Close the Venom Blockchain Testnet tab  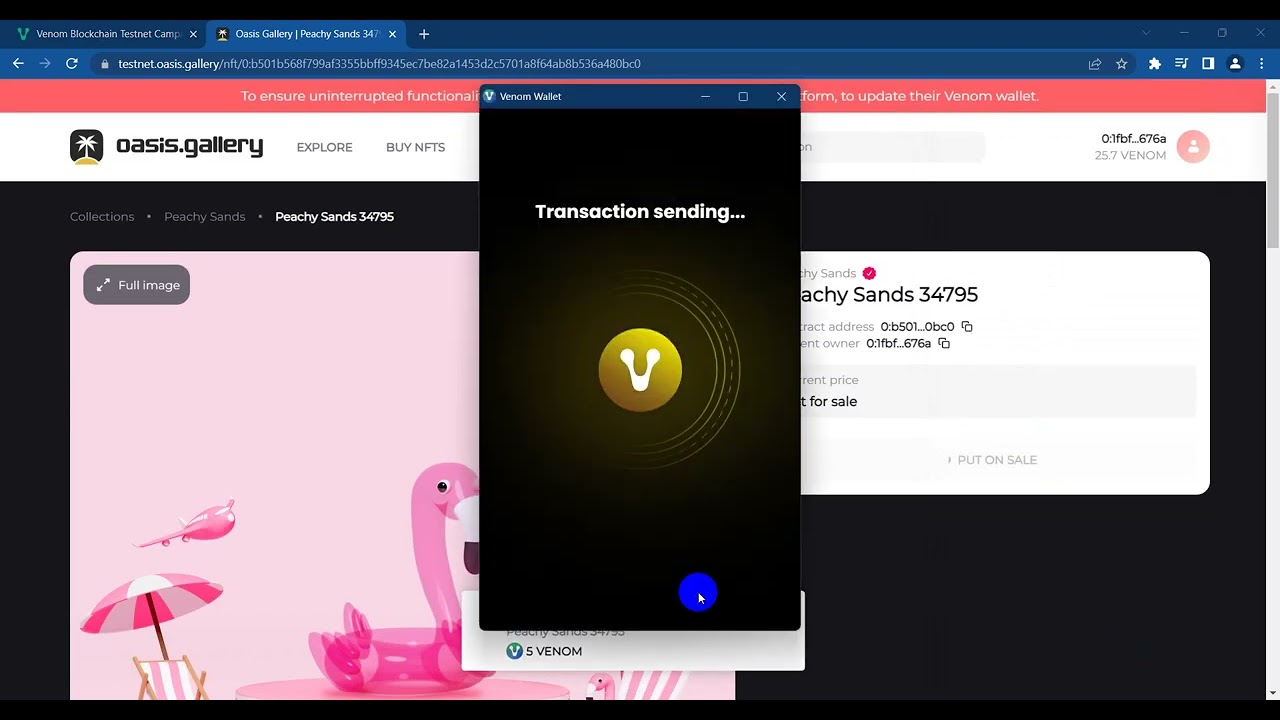193,34
